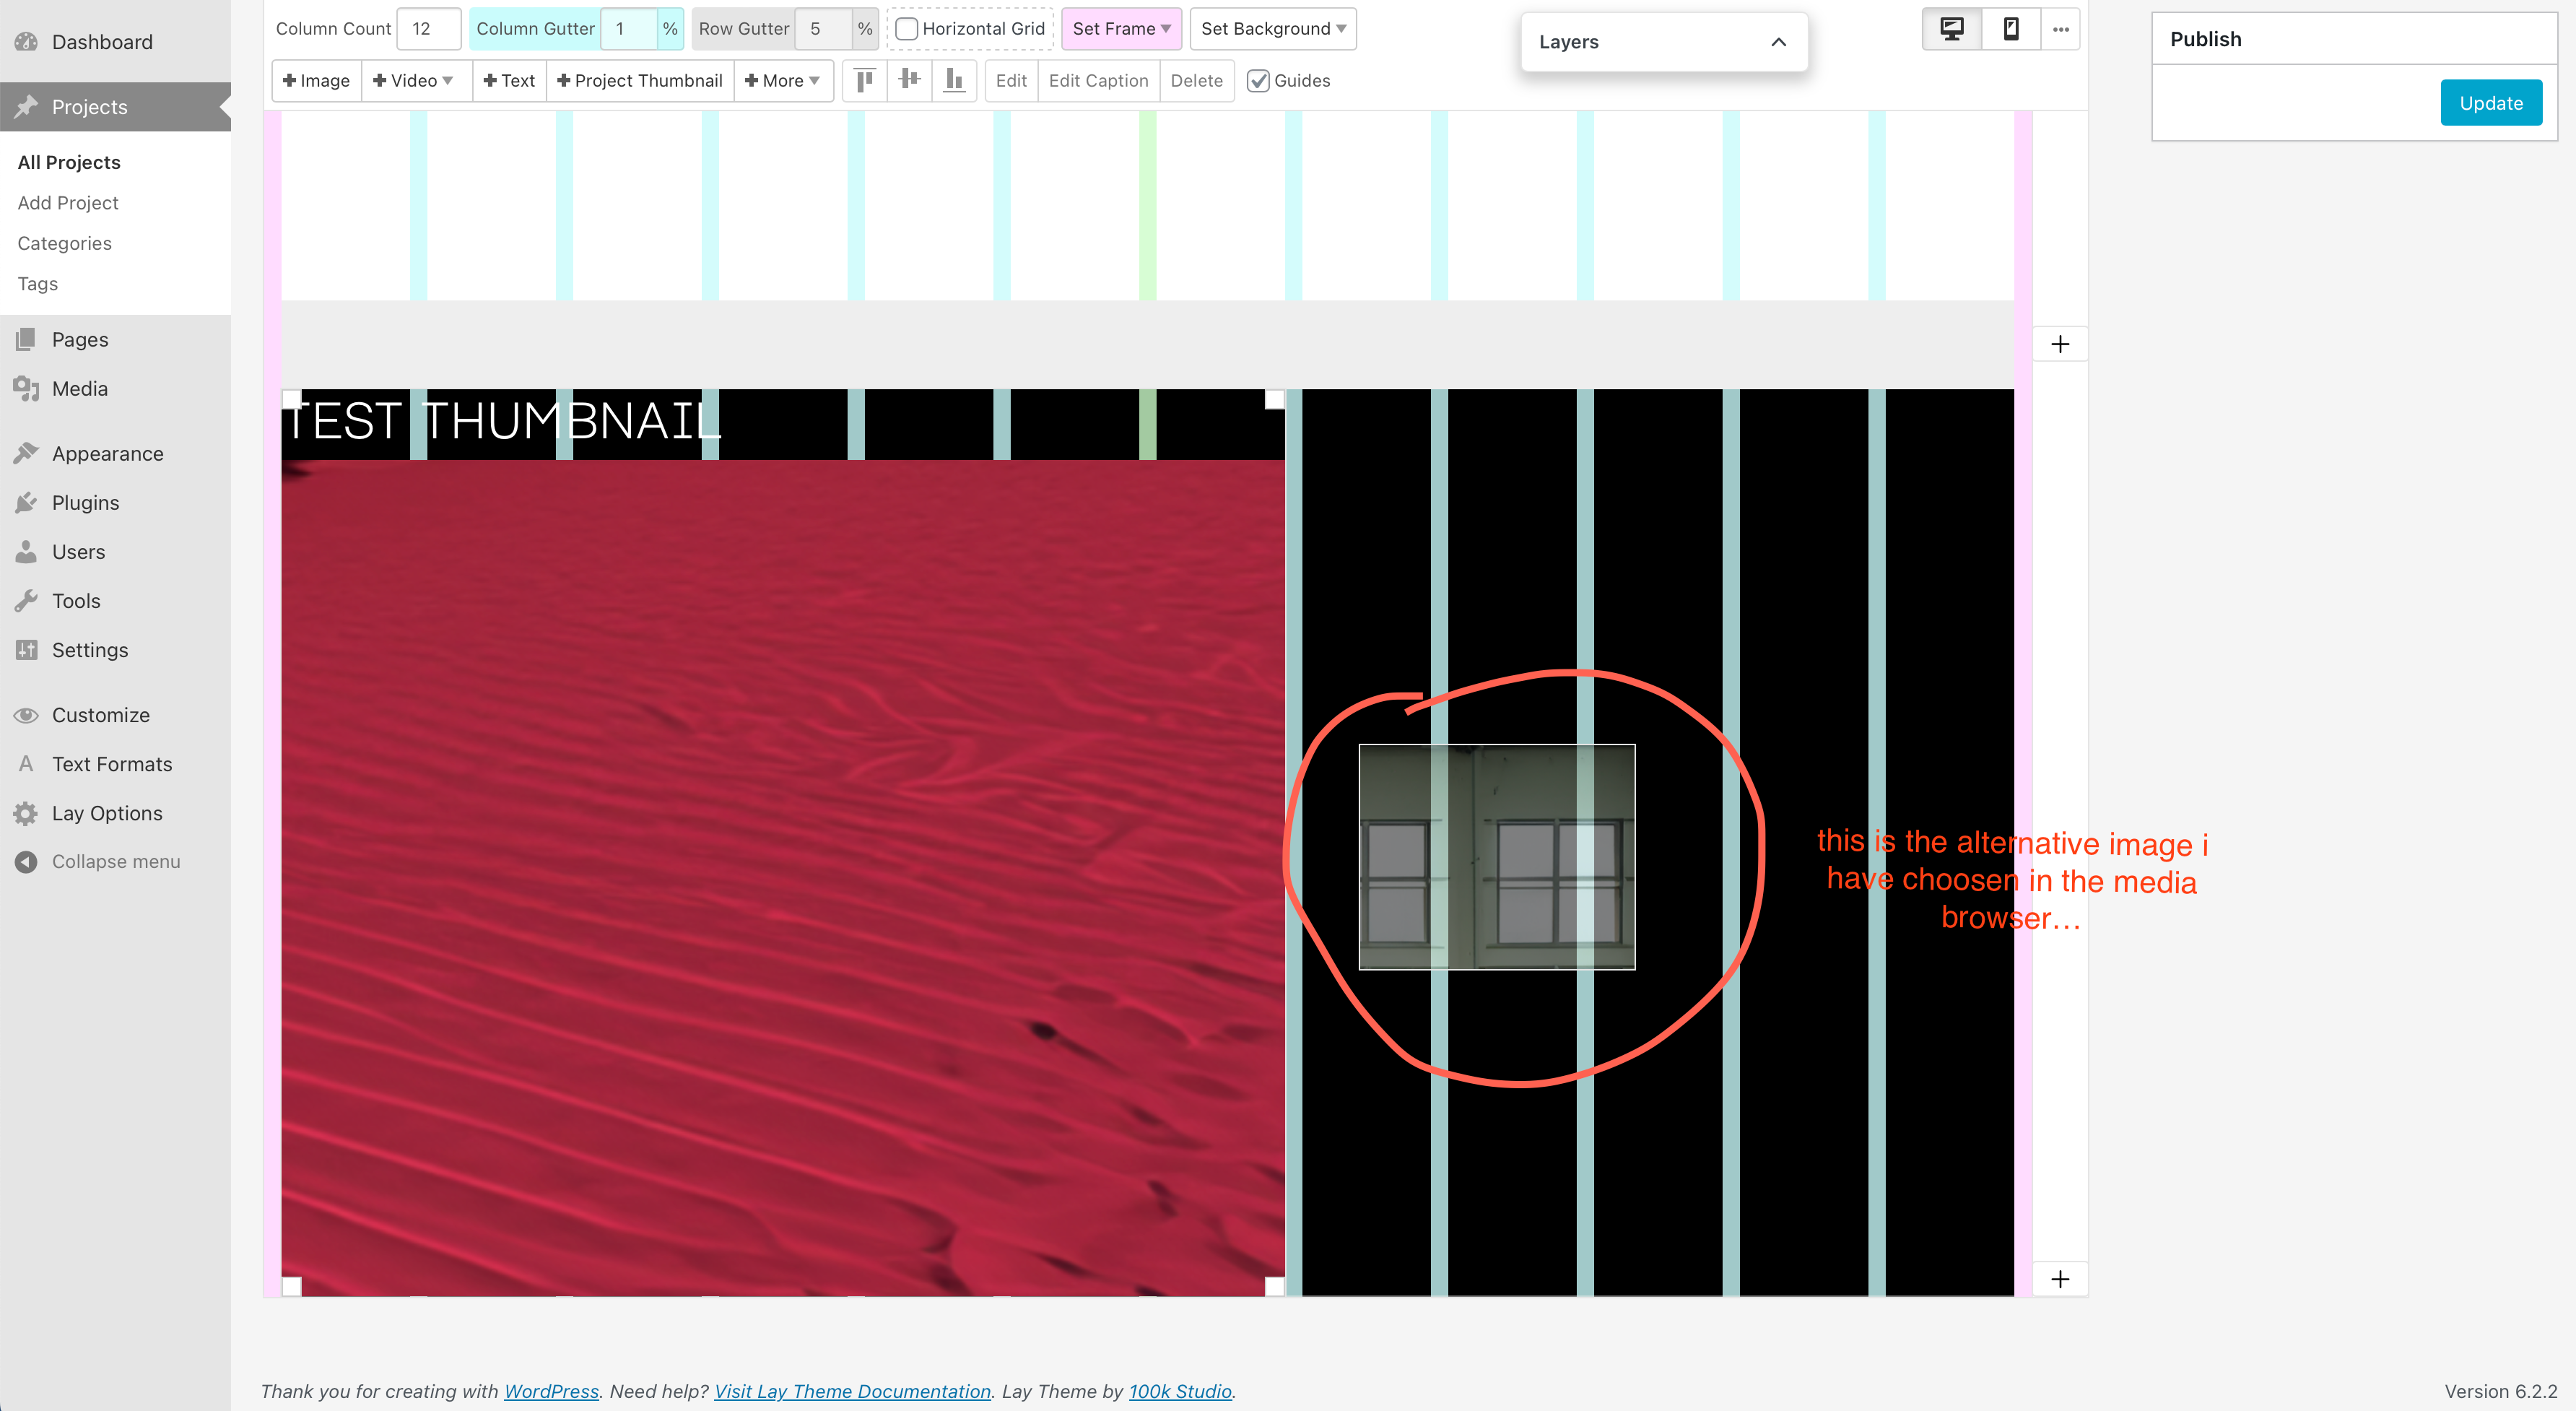This screenshot has width=2576, height=1411.
Task: Open the Set Background dropdown
Action: pos(1272,29)
